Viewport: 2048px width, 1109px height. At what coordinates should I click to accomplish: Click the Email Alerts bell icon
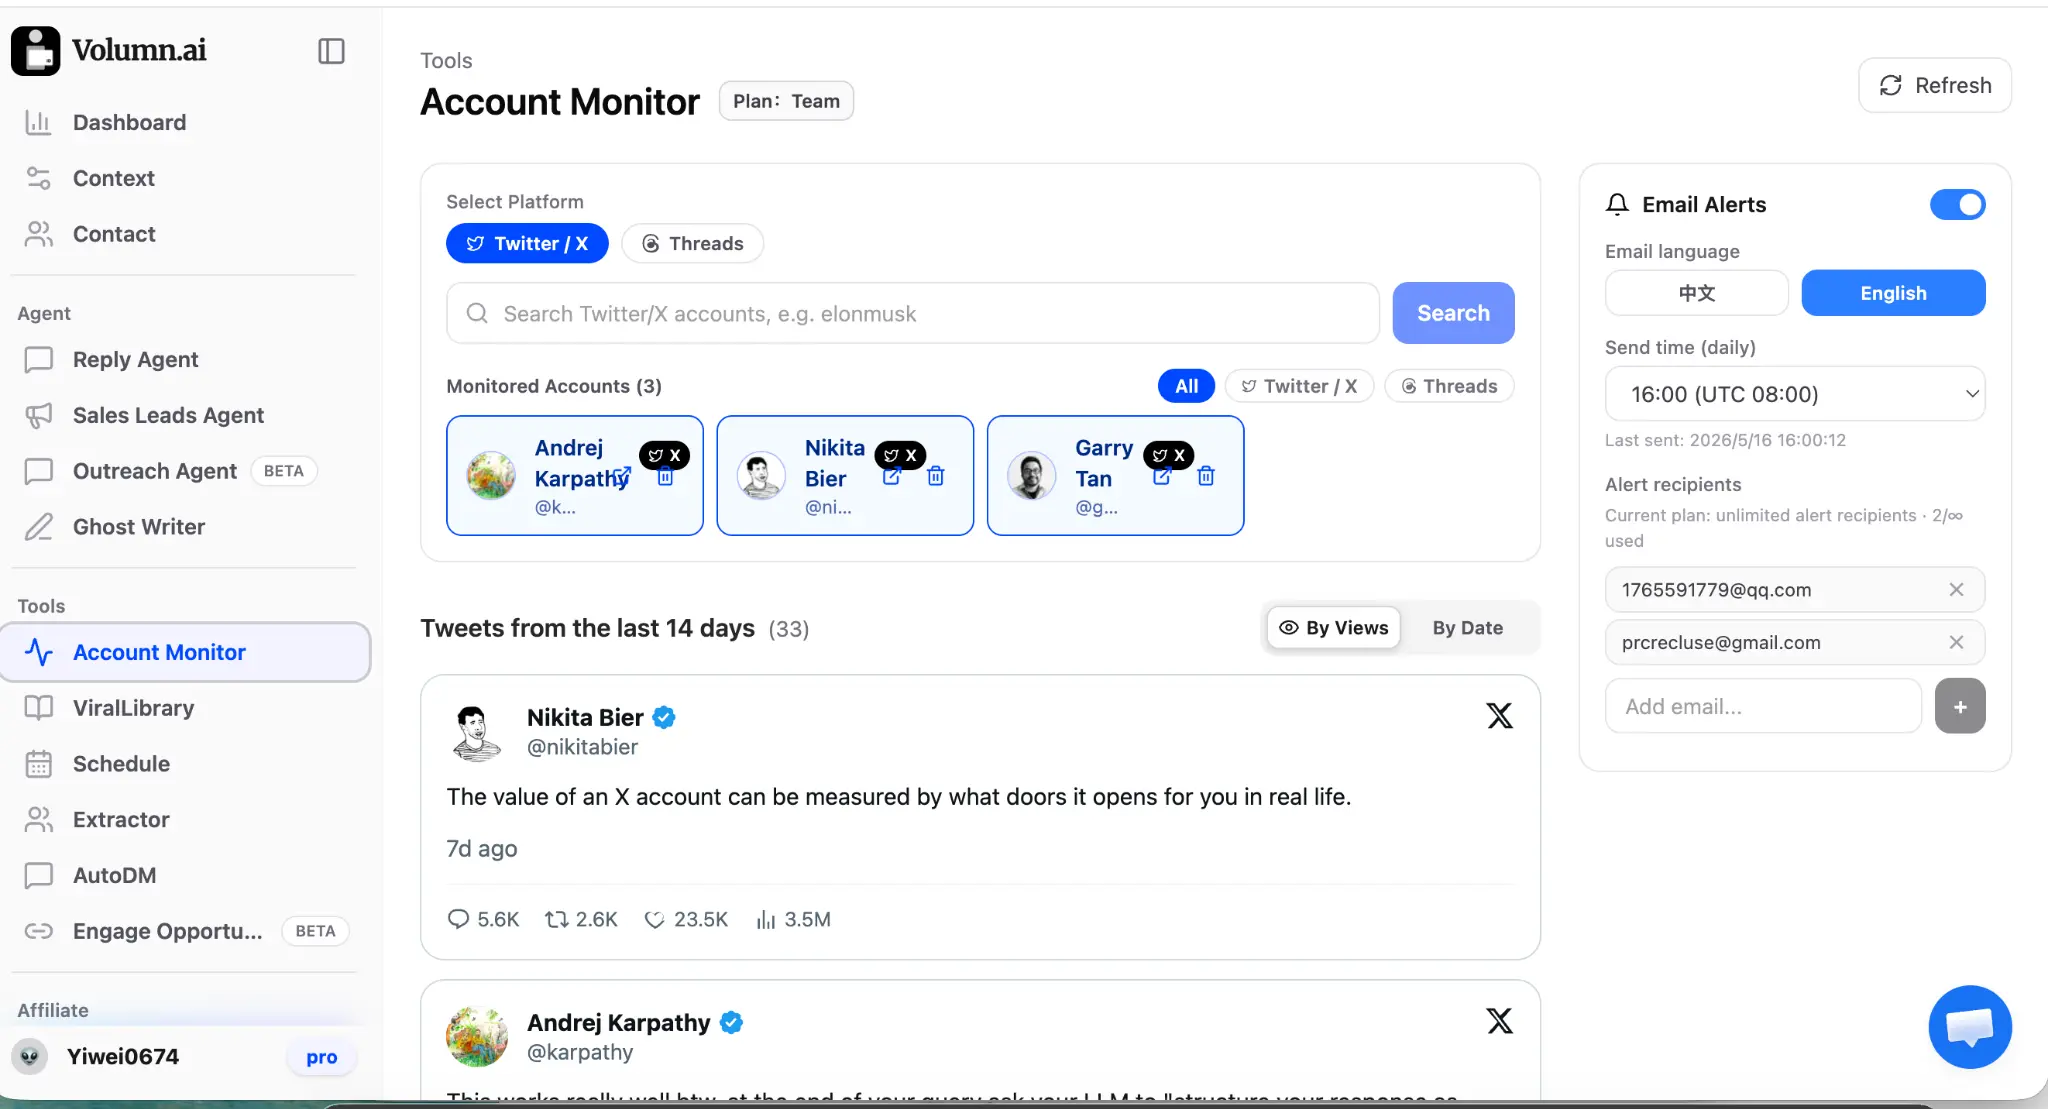(x=1617, y=204)
